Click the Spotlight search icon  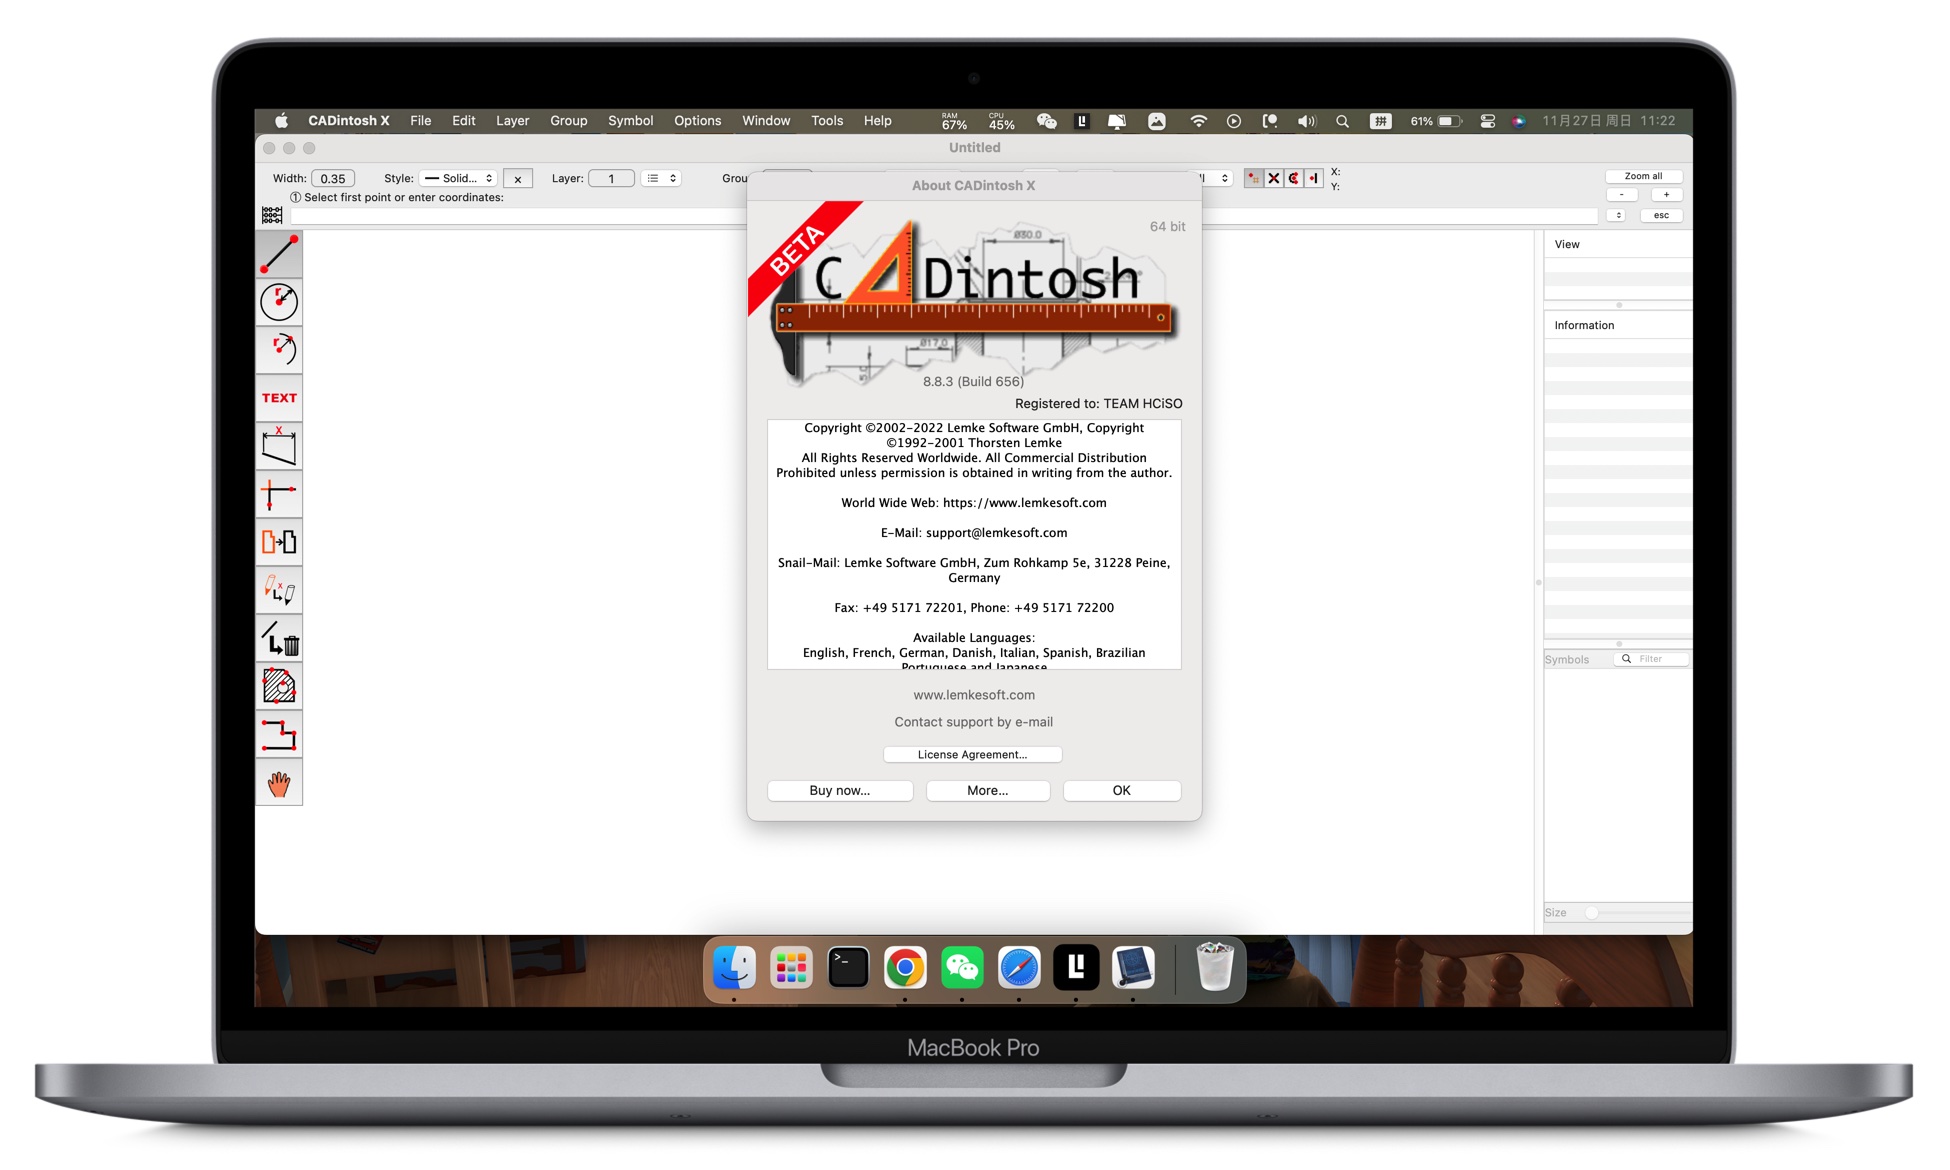1342,121
